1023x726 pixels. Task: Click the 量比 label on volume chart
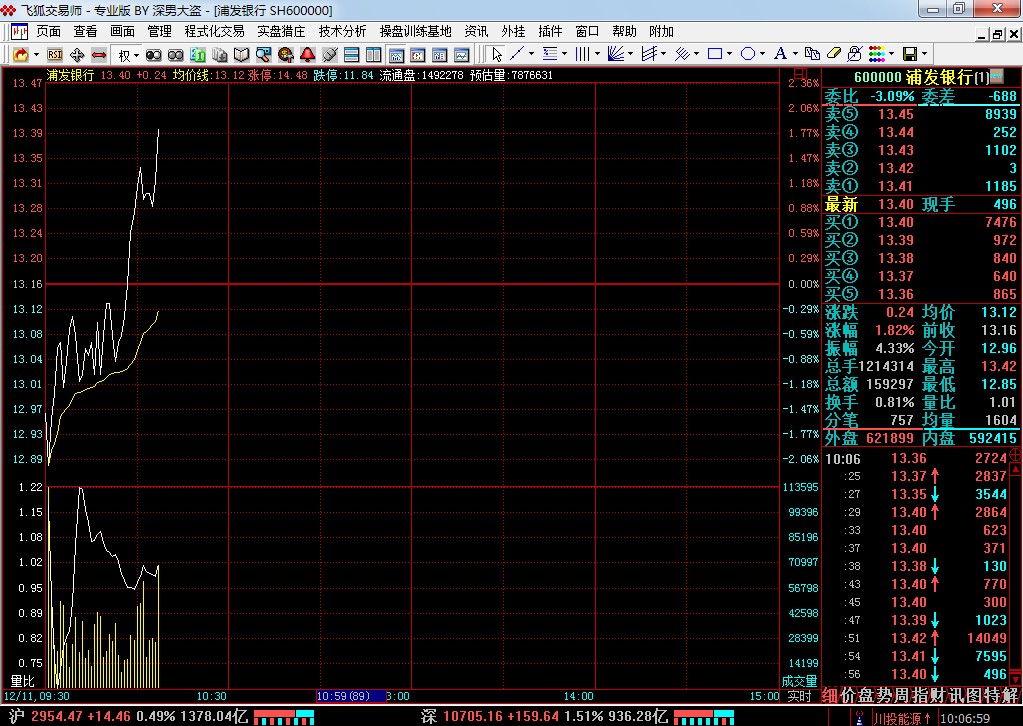coord(22,681)
